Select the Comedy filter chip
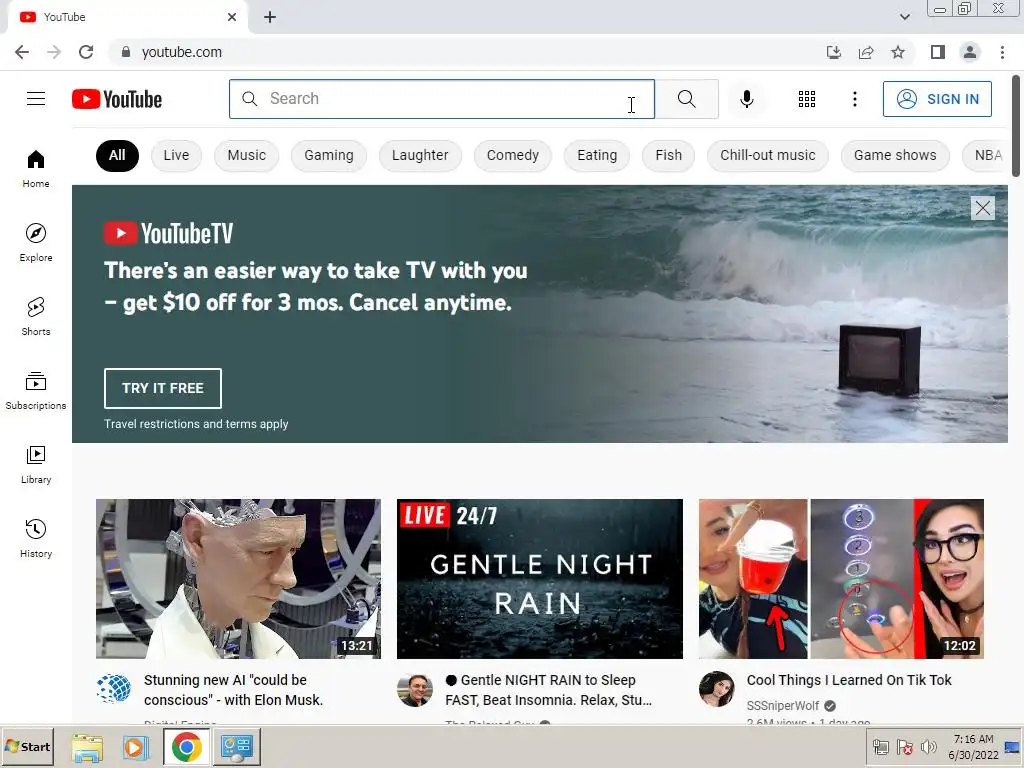Viewport: 1024px width, 768px height. click(513, 155)
